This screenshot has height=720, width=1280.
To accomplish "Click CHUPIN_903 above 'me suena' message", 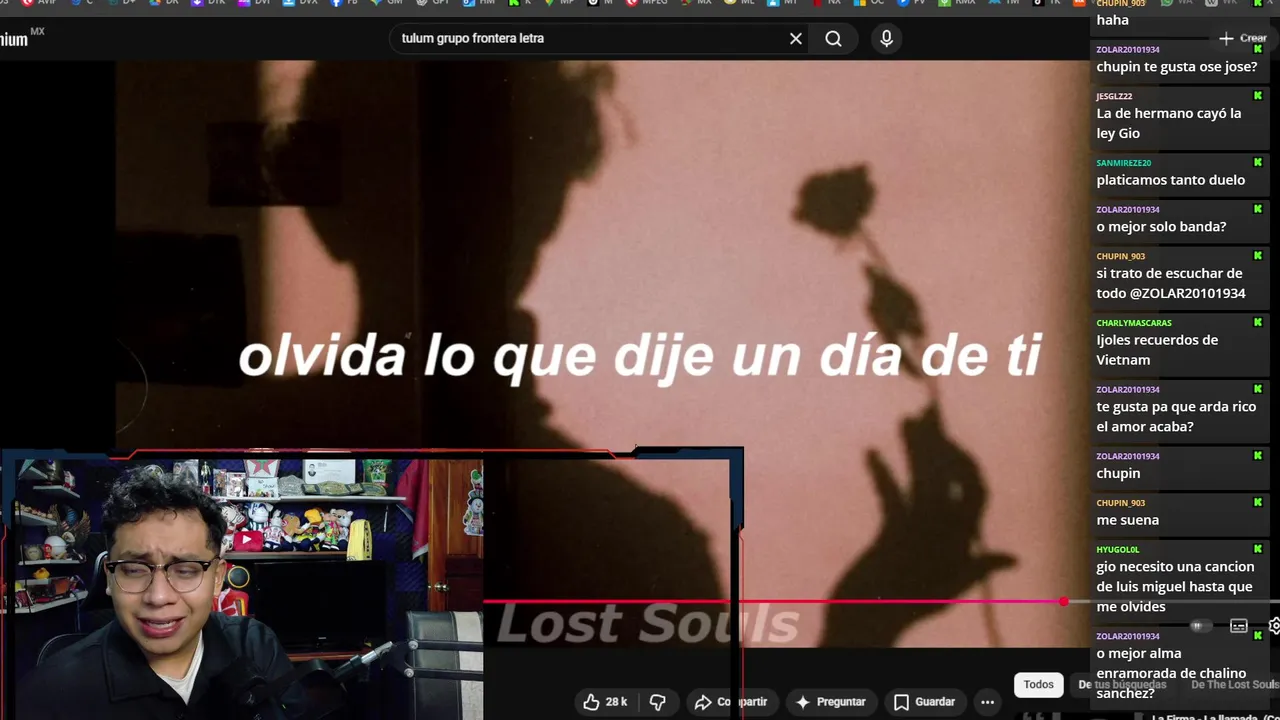I will tap(1121, 503).
